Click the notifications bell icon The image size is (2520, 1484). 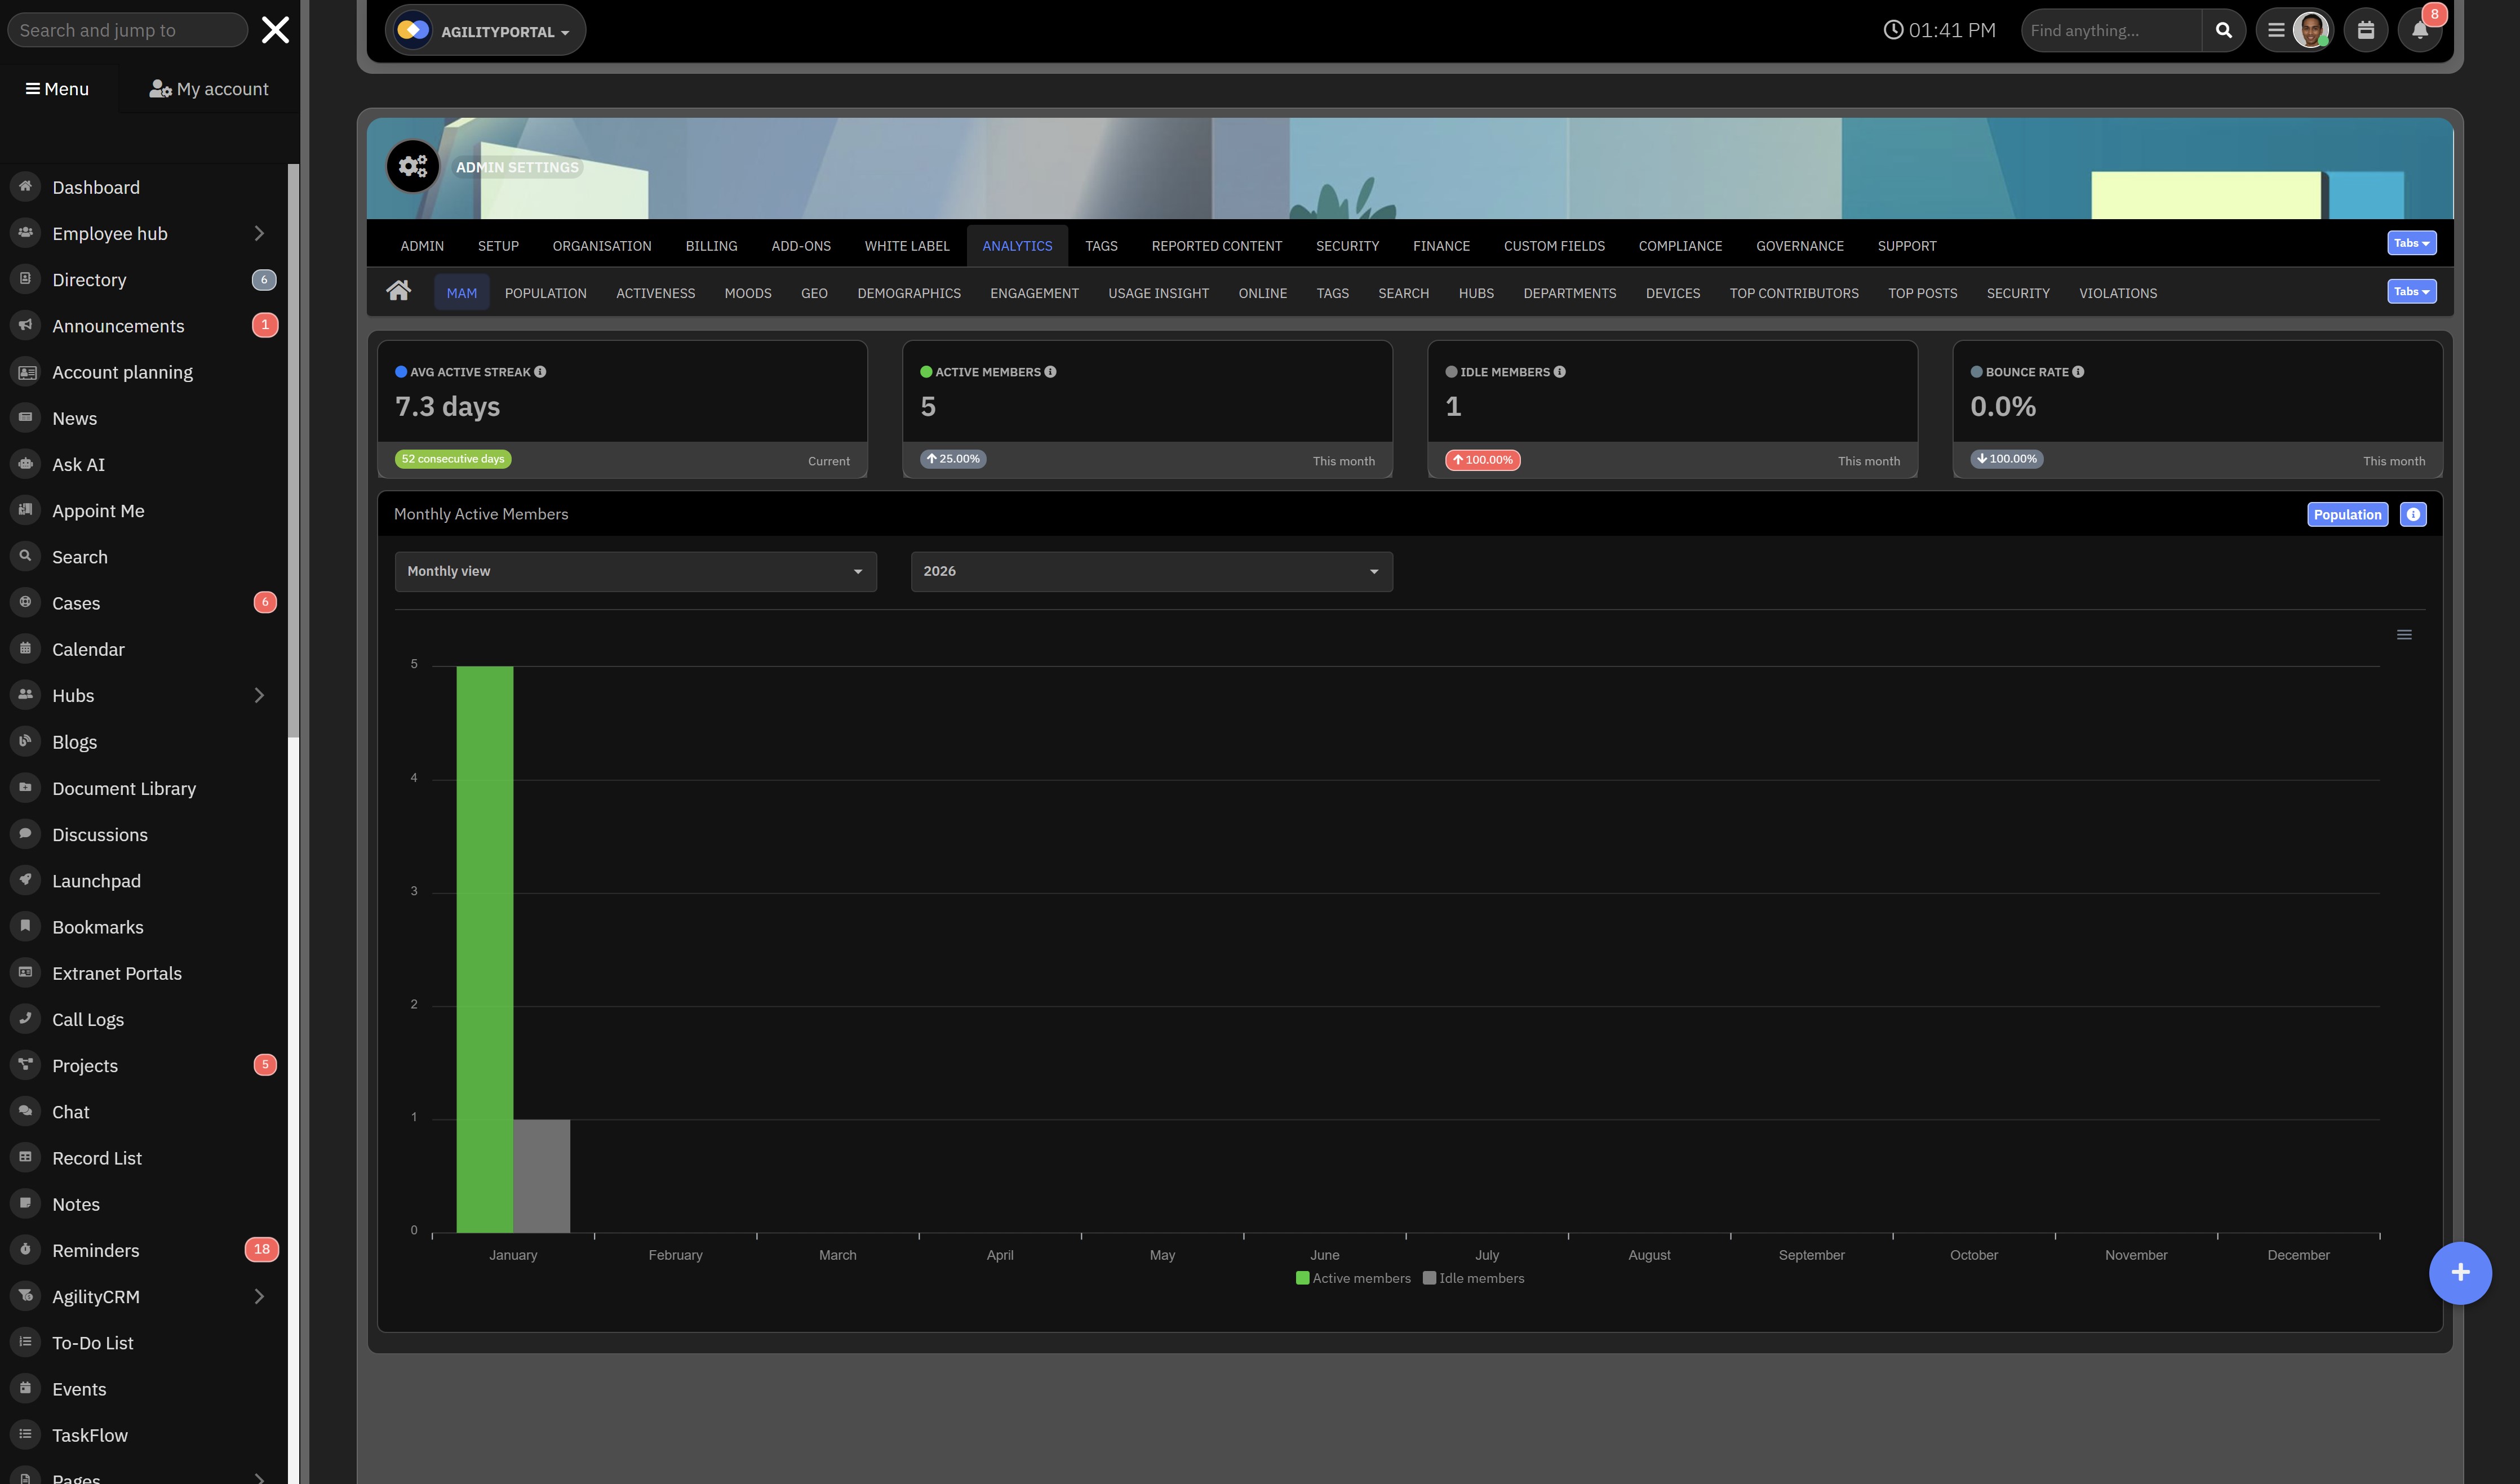click(x=2419, y=30)
